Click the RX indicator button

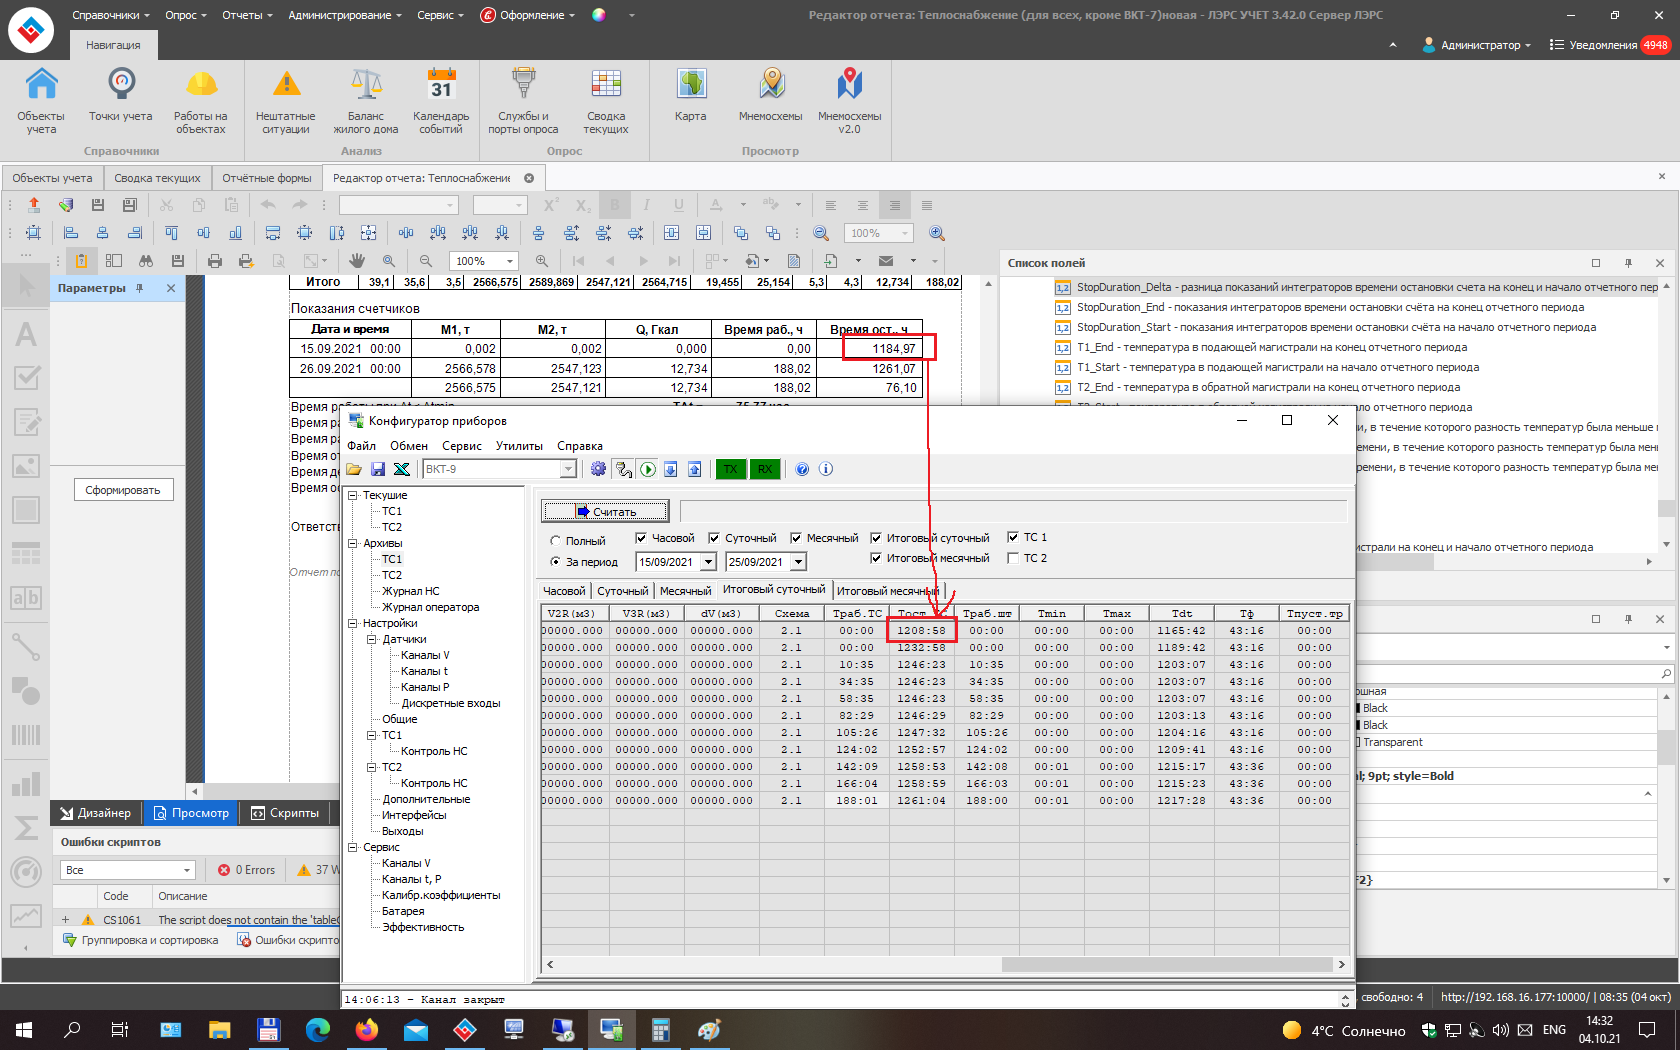click(765, 469)
